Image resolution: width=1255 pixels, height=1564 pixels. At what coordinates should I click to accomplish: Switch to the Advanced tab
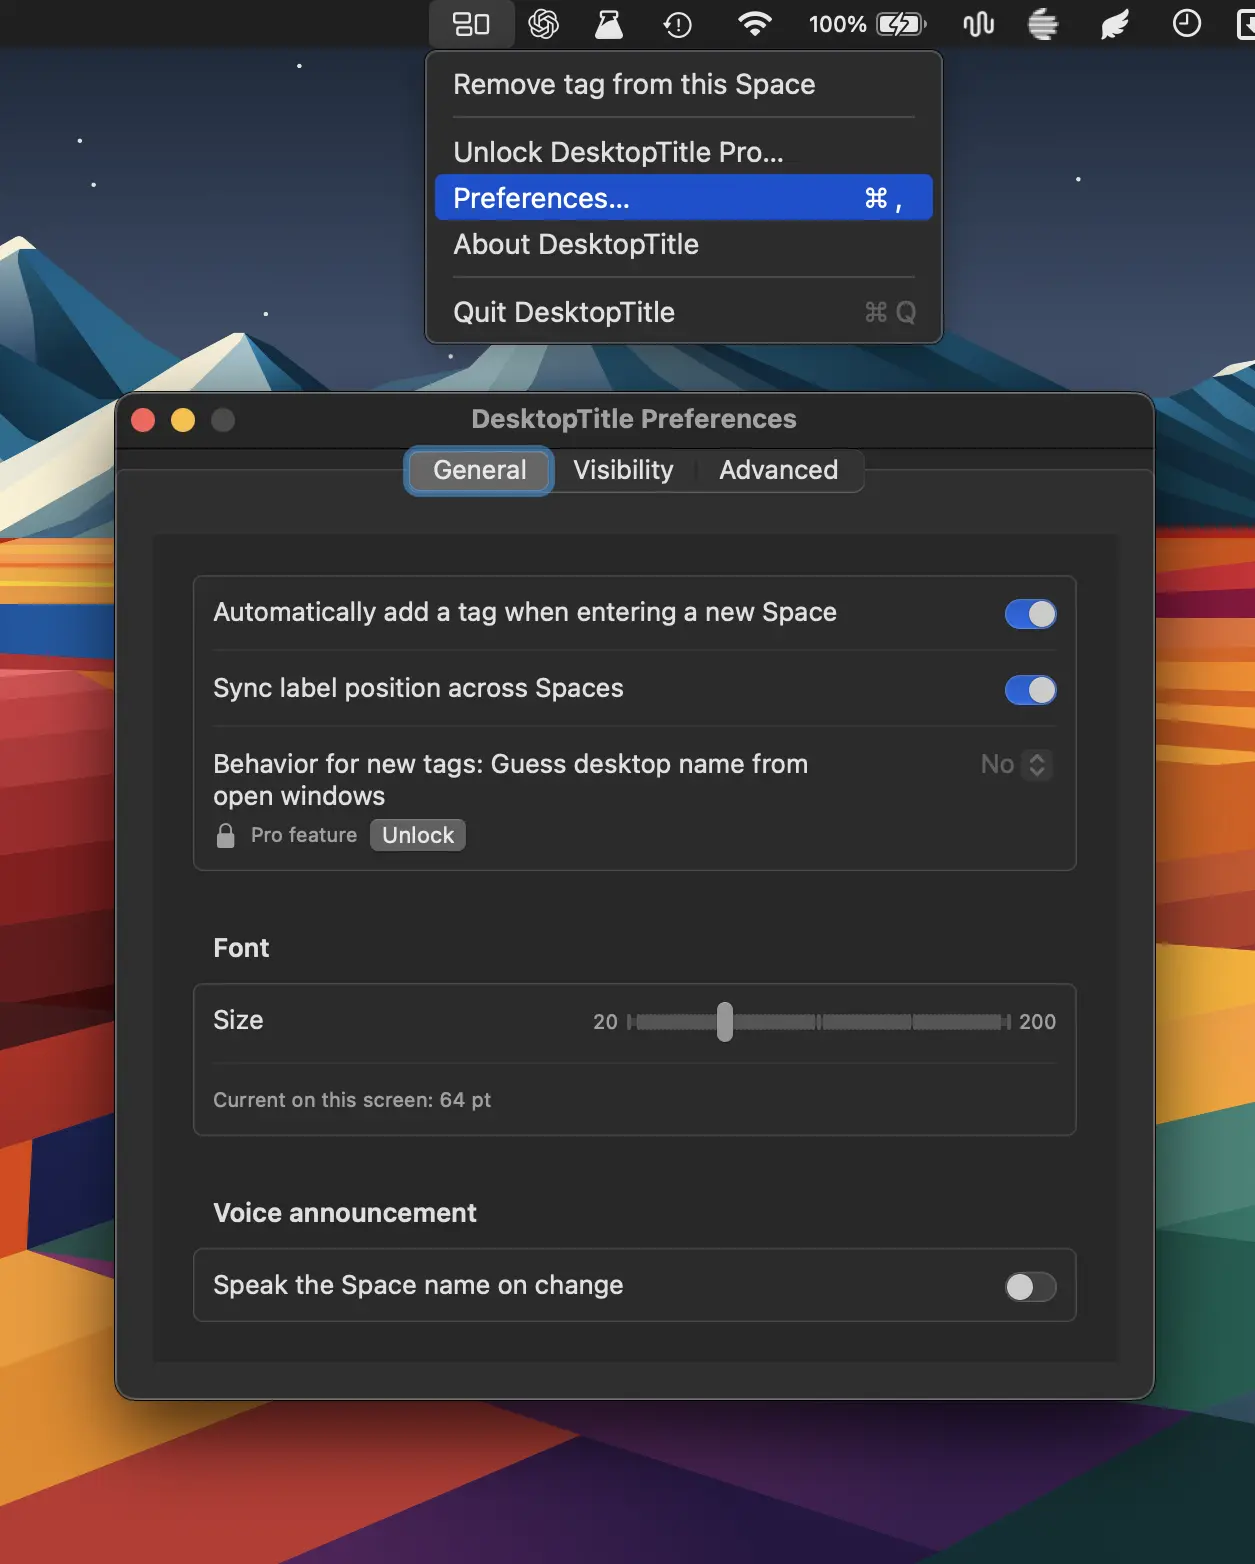pos(778,470)
